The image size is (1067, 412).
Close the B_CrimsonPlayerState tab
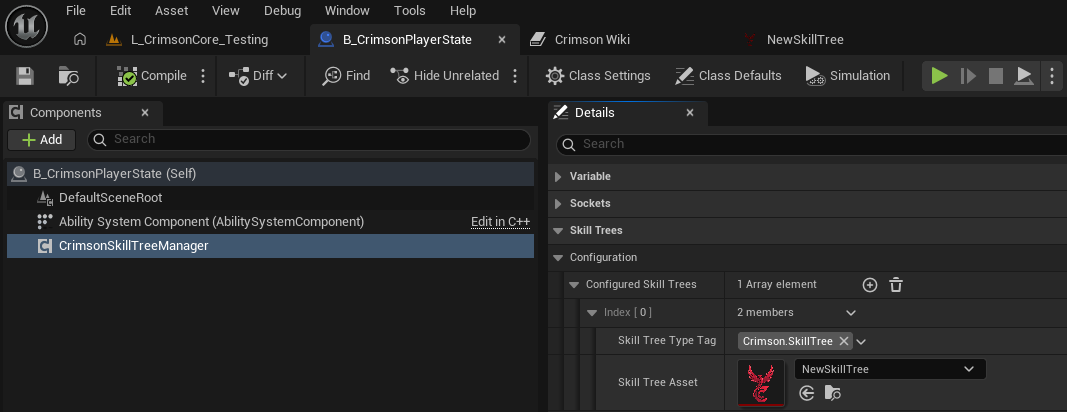tap(502, 39)
